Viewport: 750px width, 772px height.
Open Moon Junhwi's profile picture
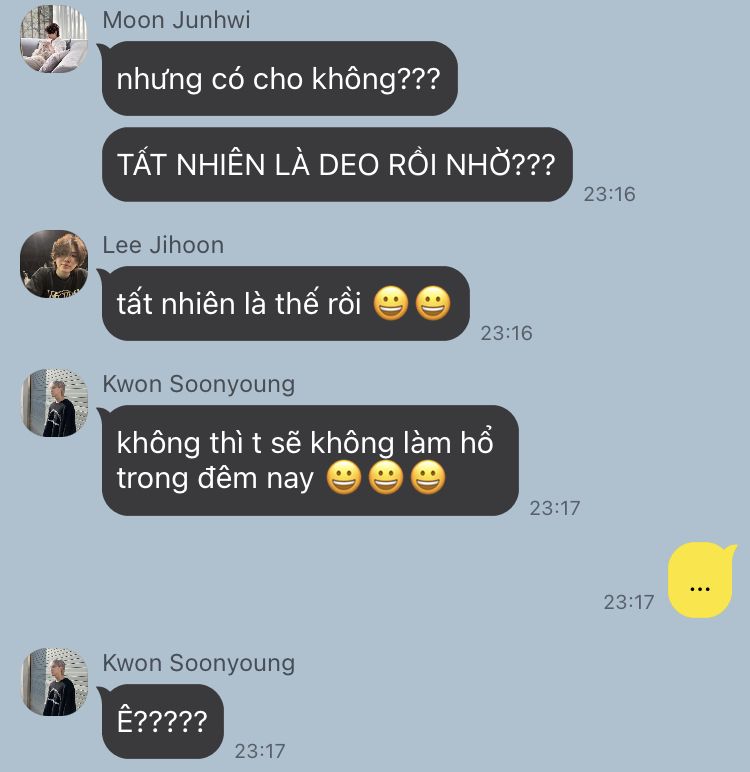point(54,39)
